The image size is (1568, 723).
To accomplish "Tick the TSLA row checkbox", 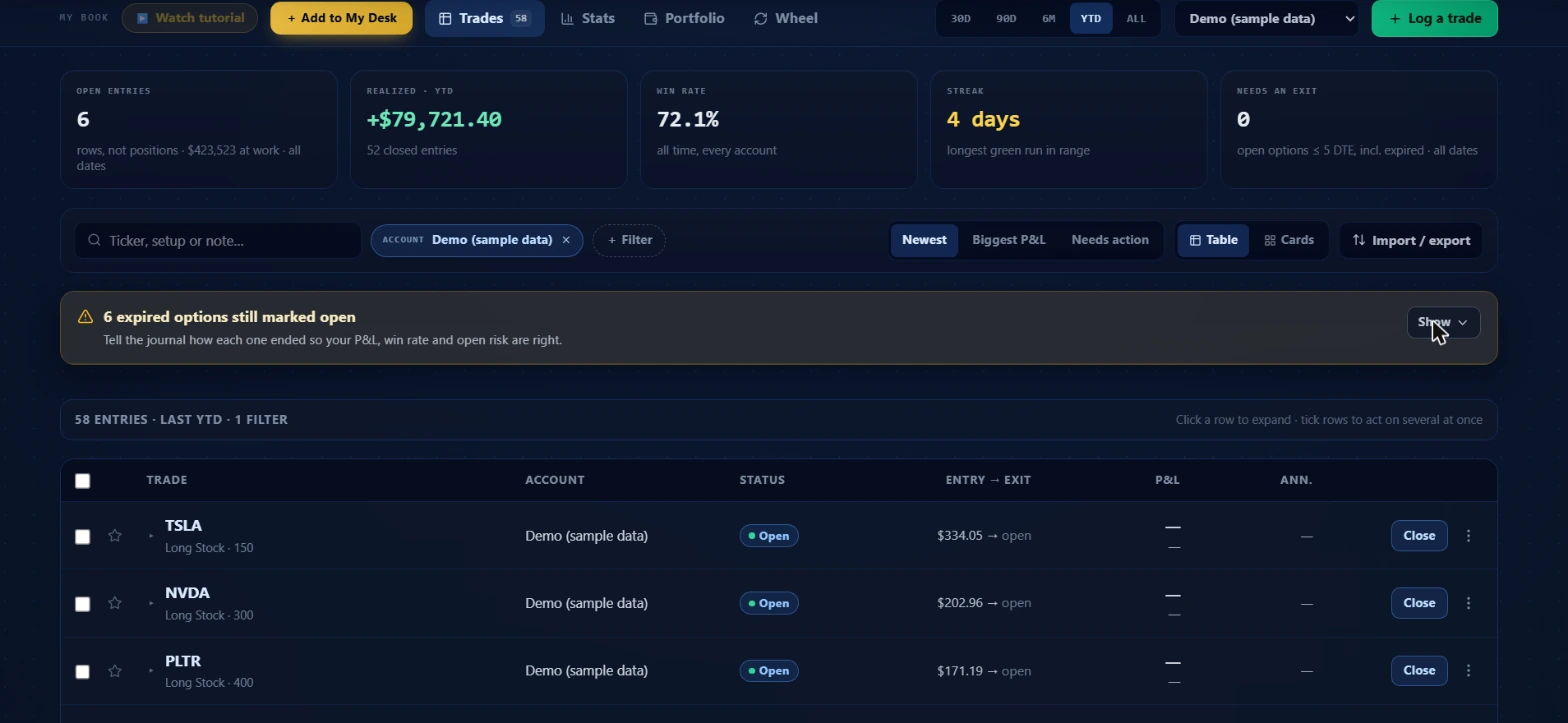I will (83, 537).
